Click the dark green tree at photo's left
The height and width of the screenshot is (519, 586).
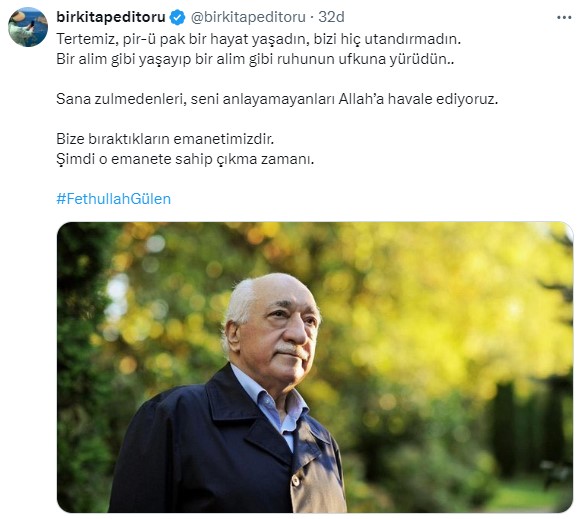point(80,366)
